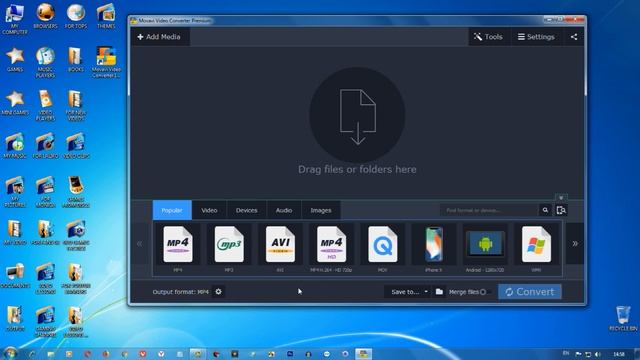
Task: Select the MP3 format preset
Action: [229, 249]
